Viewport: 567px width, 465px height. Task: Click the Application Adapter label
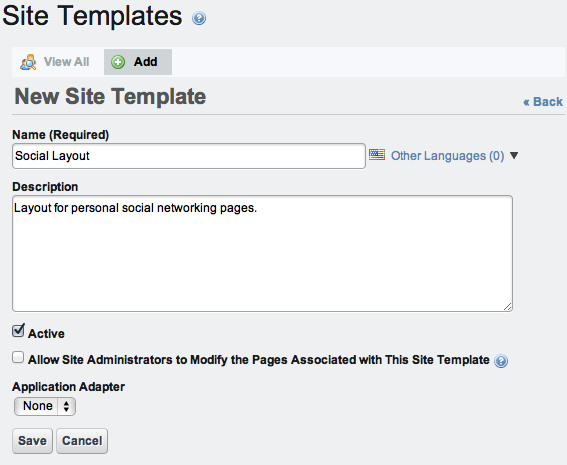coord(68,387)
